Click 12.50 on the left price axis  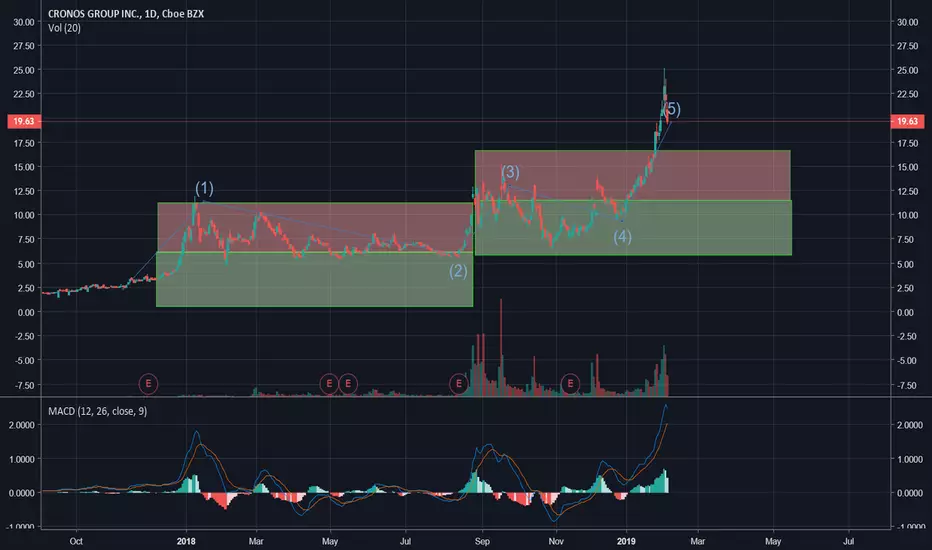click(24, 191)
